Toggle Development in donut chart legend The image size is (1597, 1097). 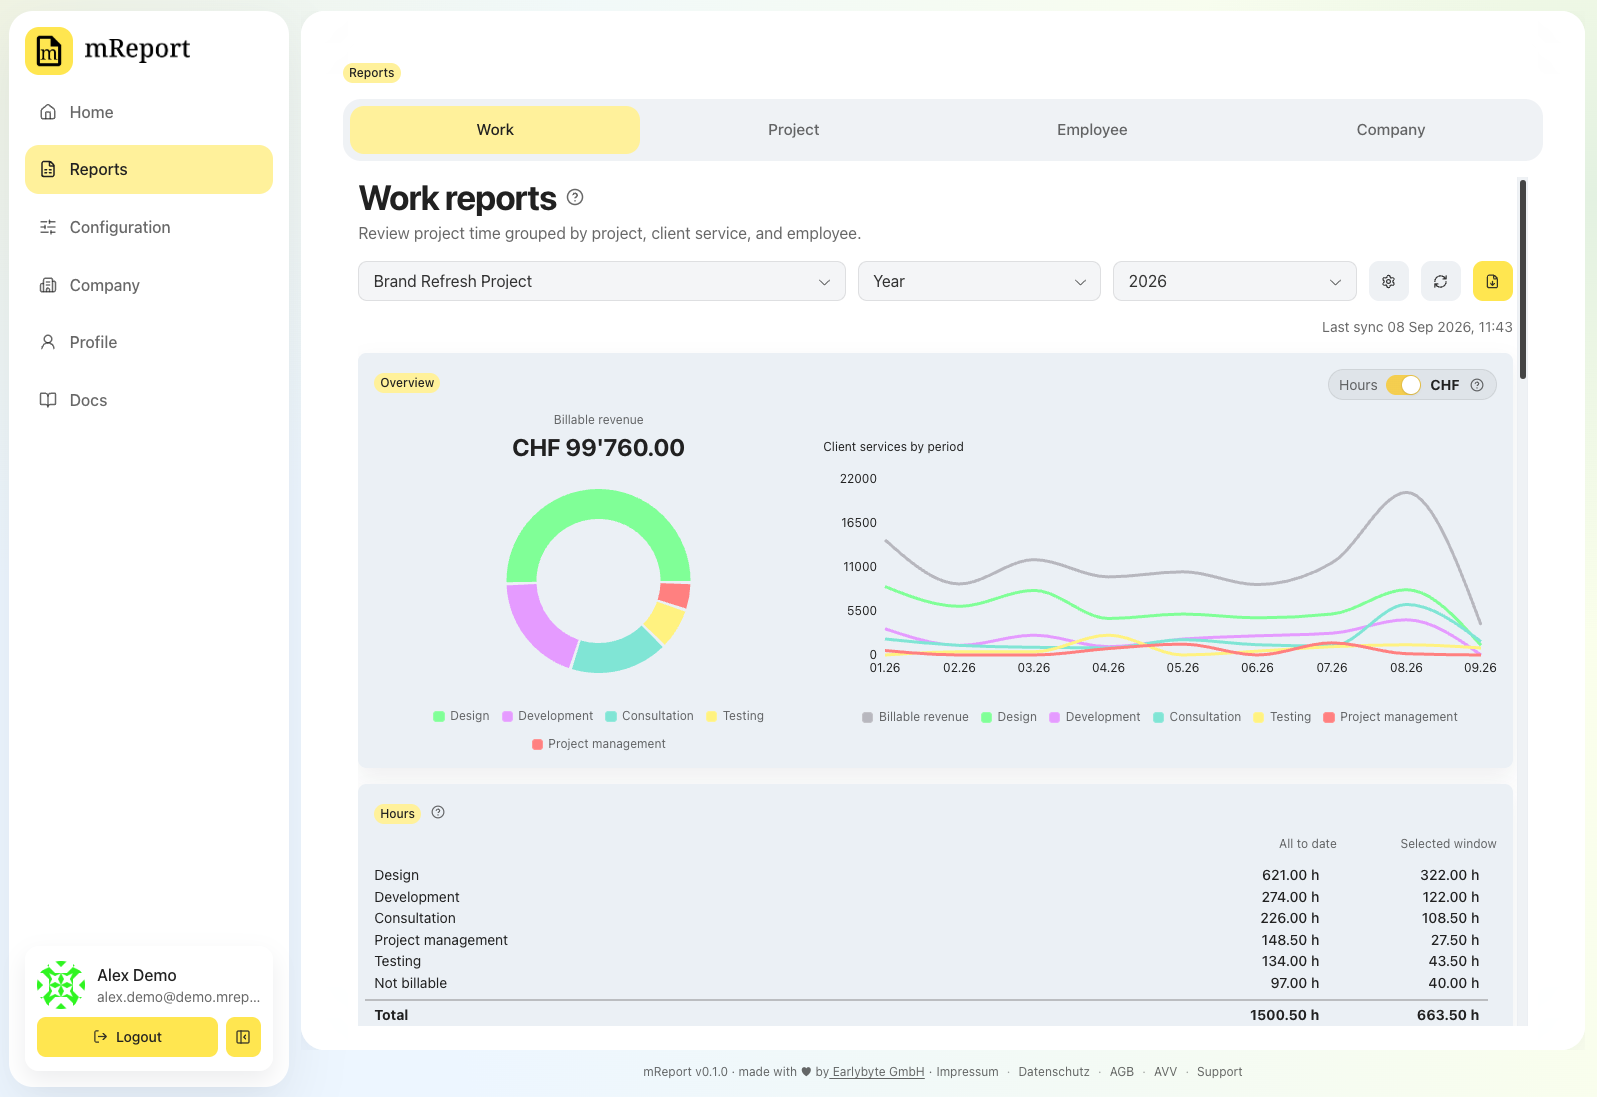[547, 716]
